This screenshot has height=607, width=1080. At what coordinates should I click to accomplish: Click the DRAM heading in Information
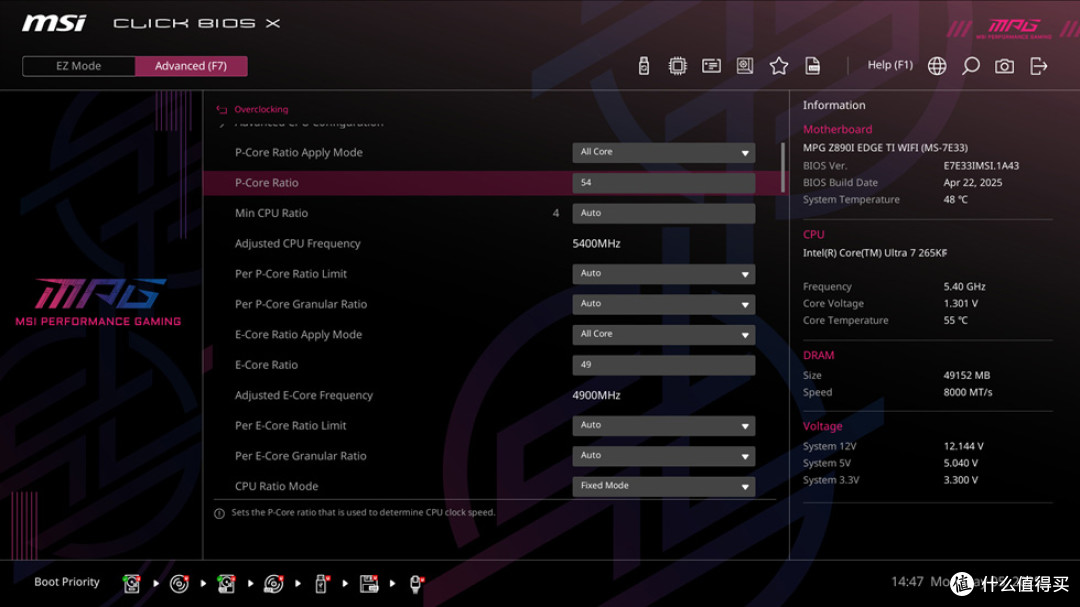pos(818,355)
